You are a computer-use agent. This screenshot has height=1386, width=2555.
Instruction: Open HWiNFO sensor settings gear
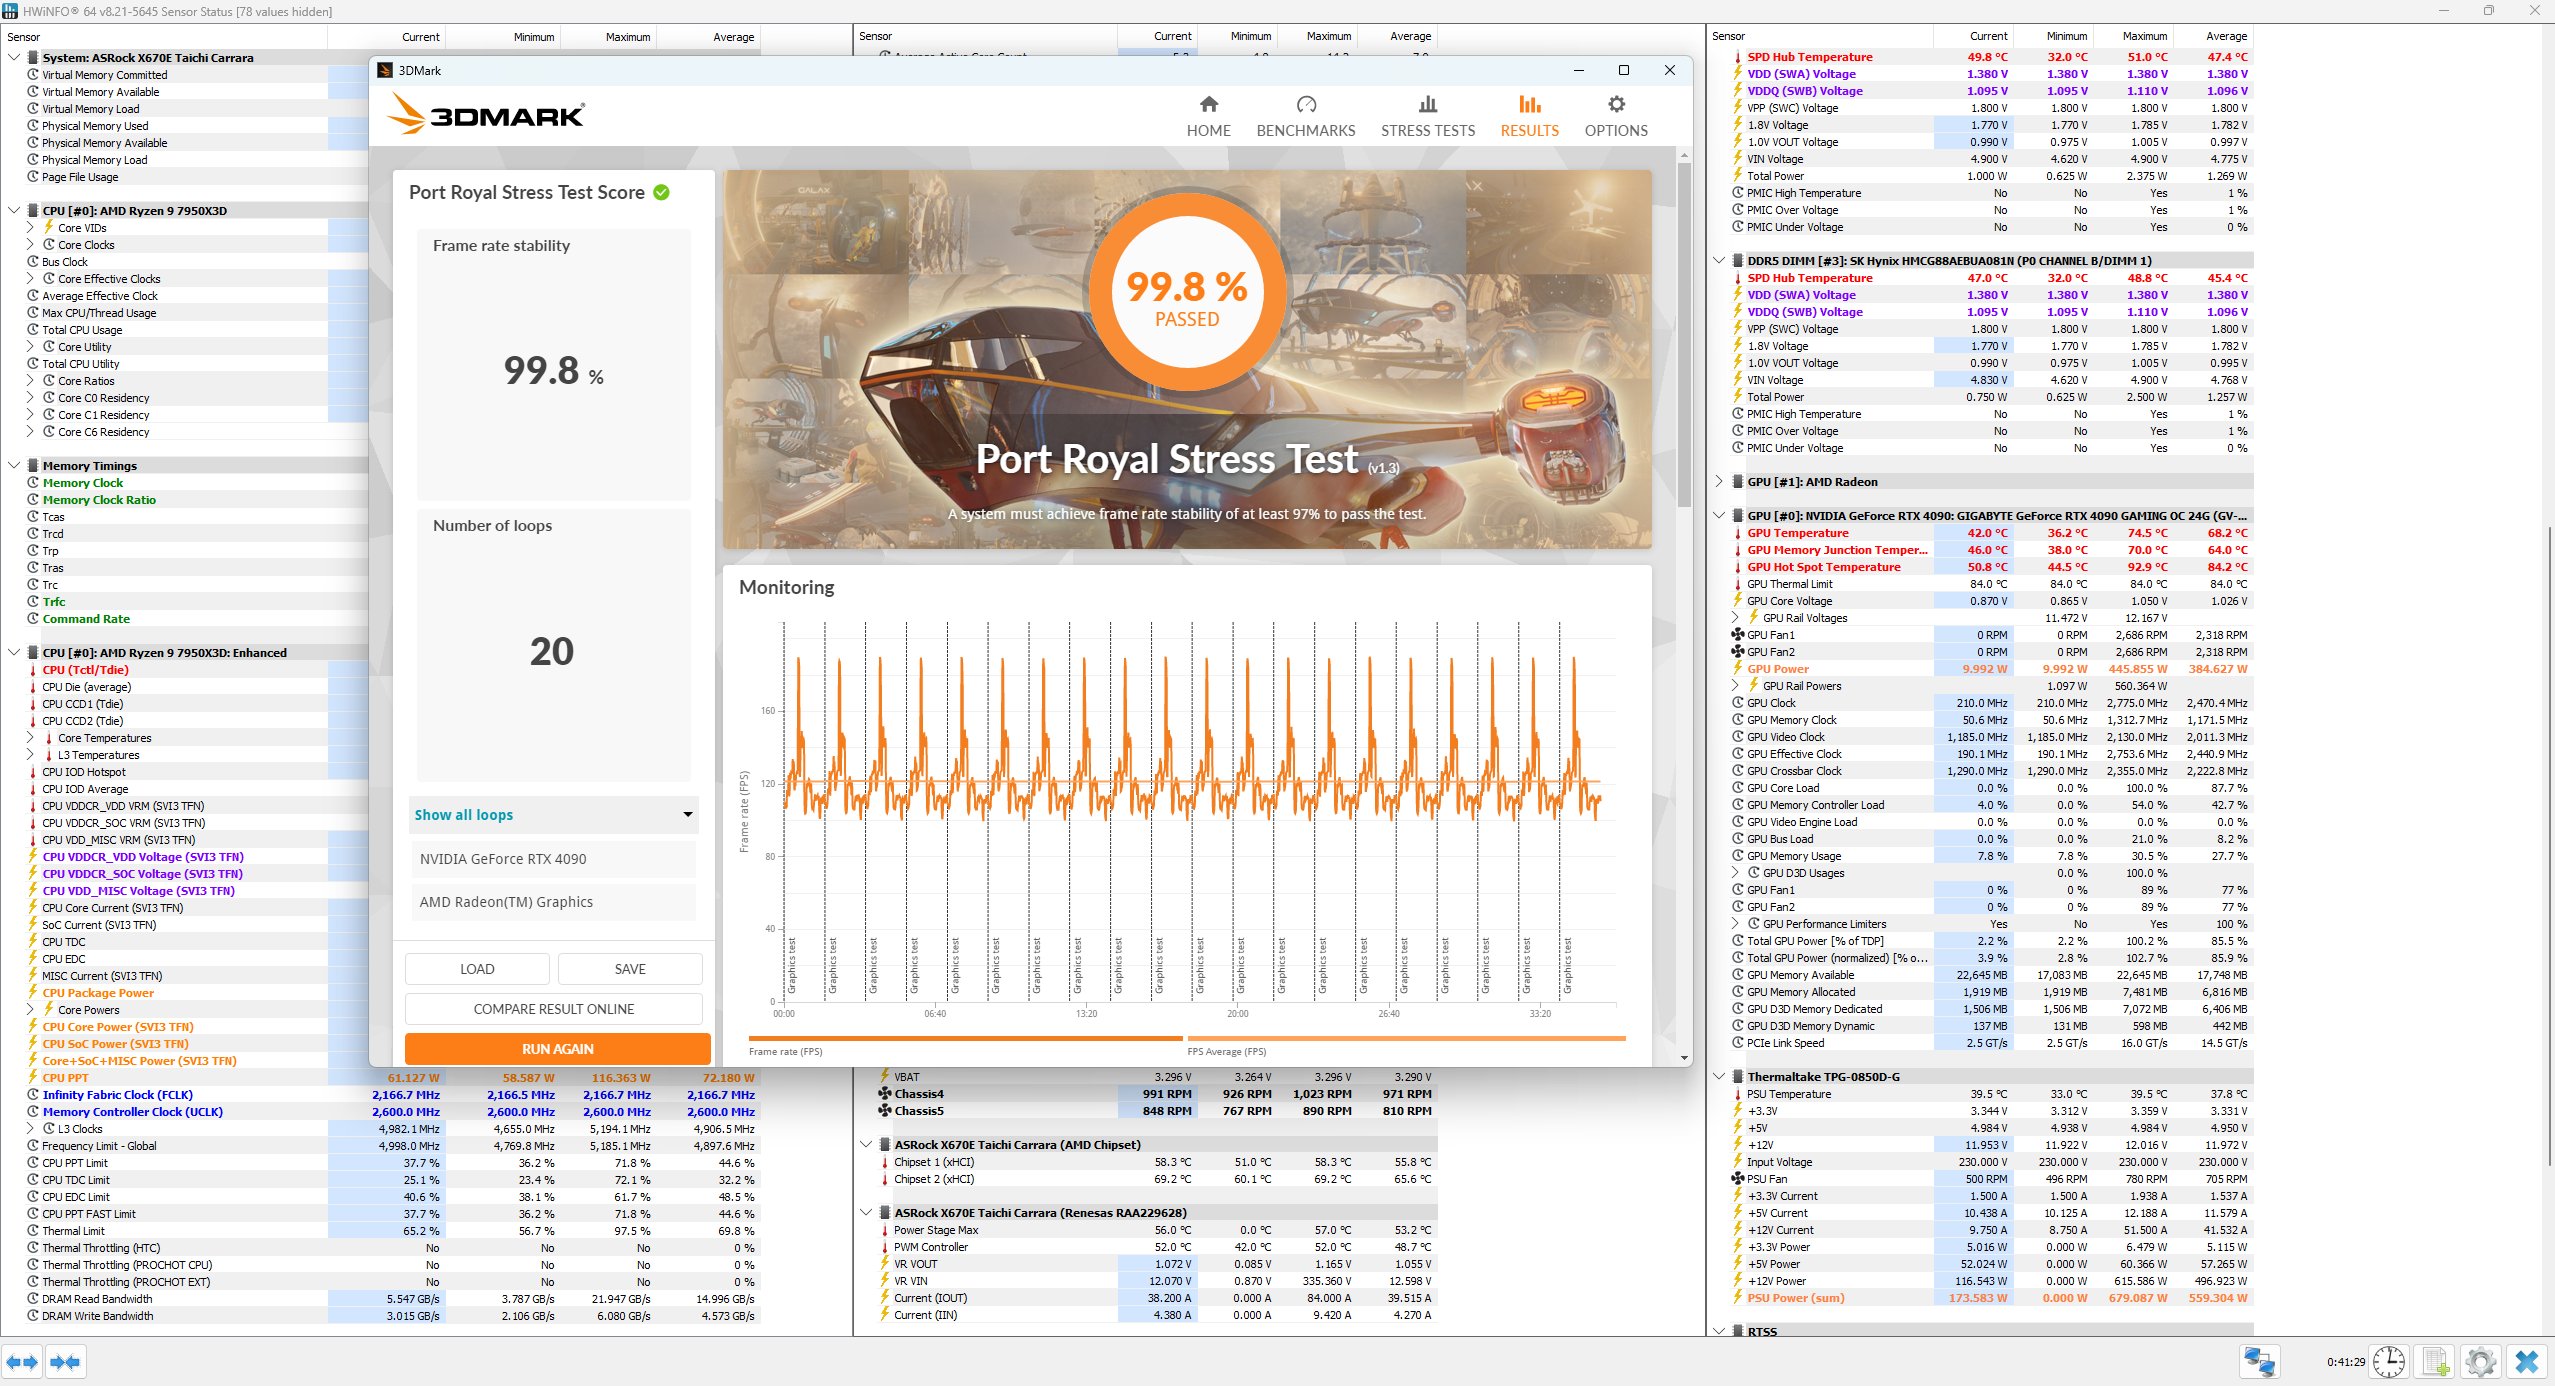2480,1362
